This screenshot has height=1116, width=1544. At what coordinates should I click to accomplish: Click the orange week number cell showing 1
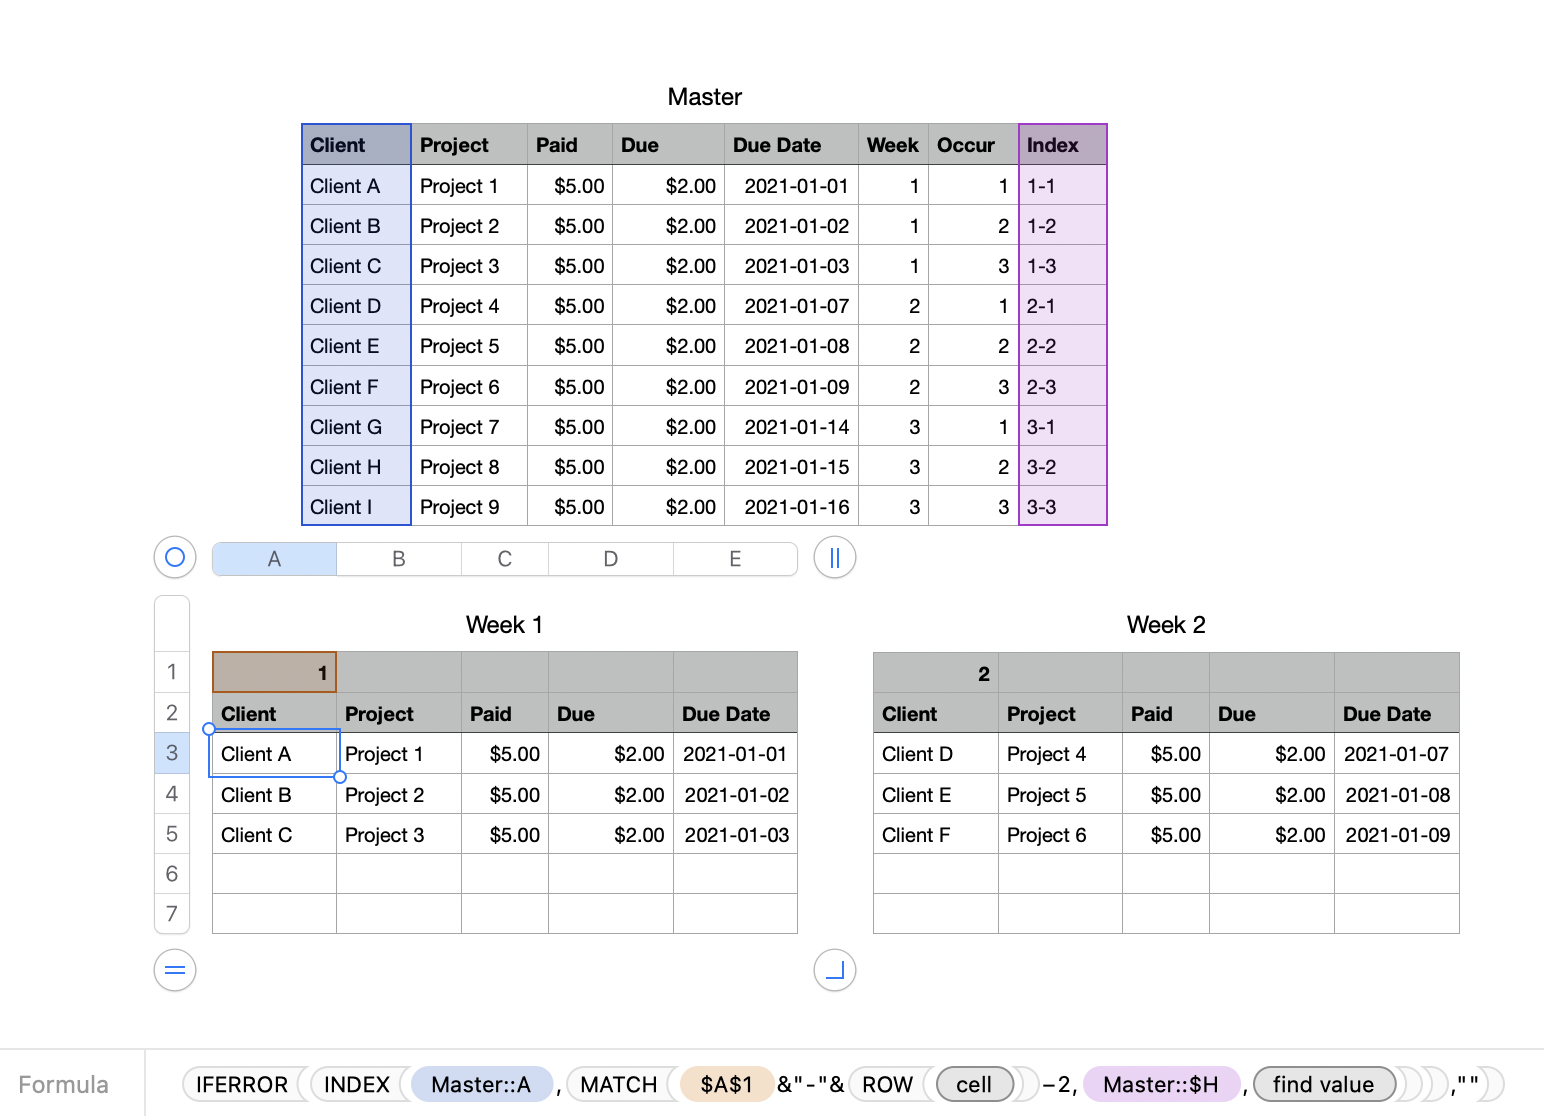273,671
